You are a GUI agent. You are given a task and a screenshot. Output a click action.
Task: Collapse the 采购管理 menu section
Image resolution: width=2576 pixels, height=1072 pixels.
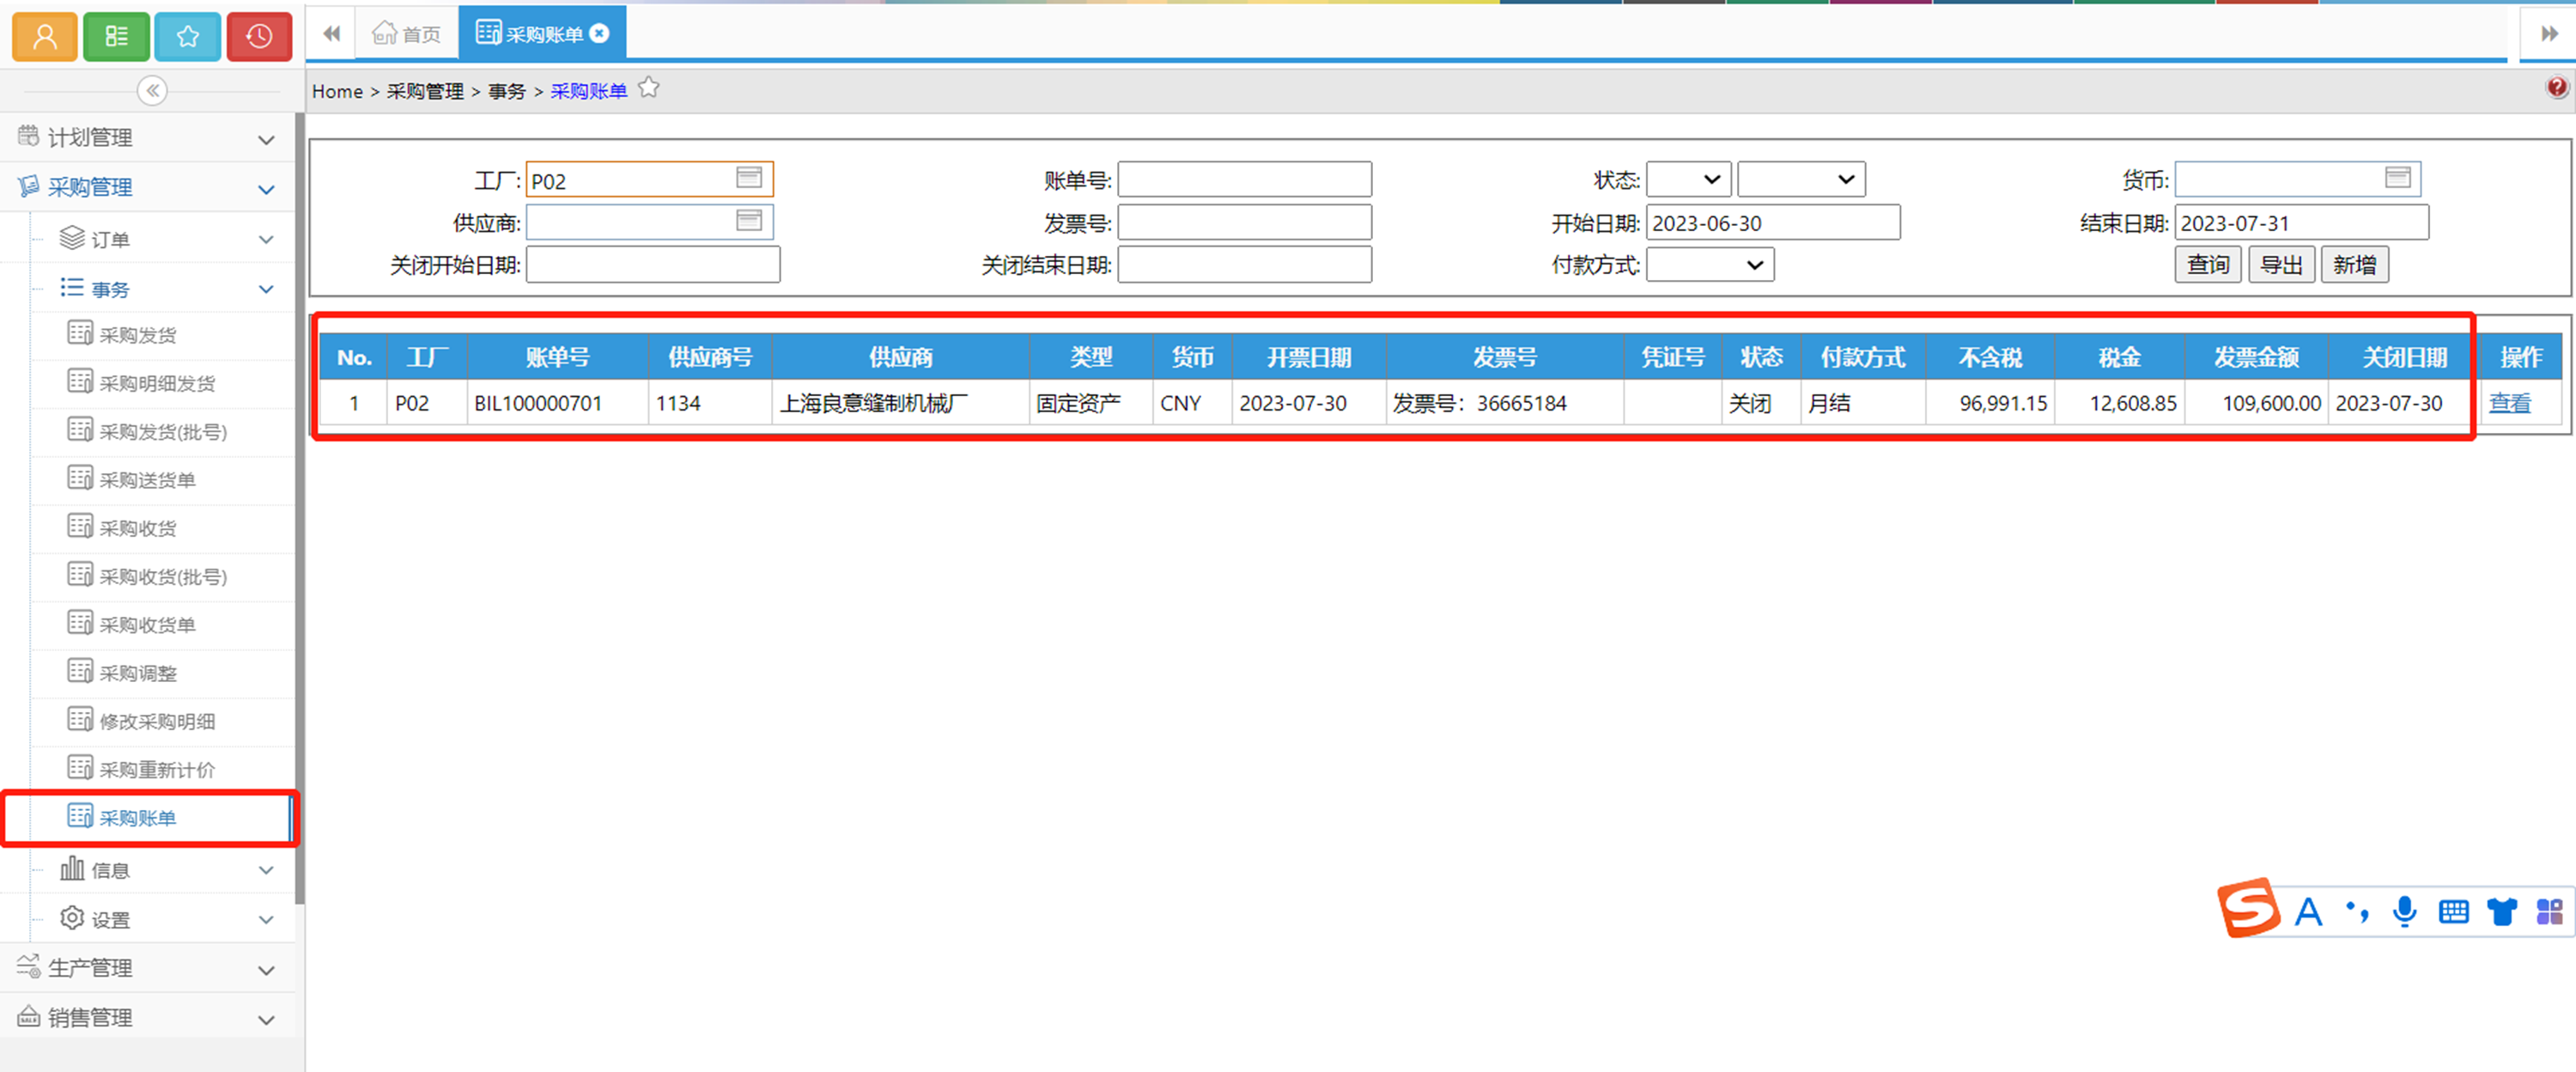148,188
